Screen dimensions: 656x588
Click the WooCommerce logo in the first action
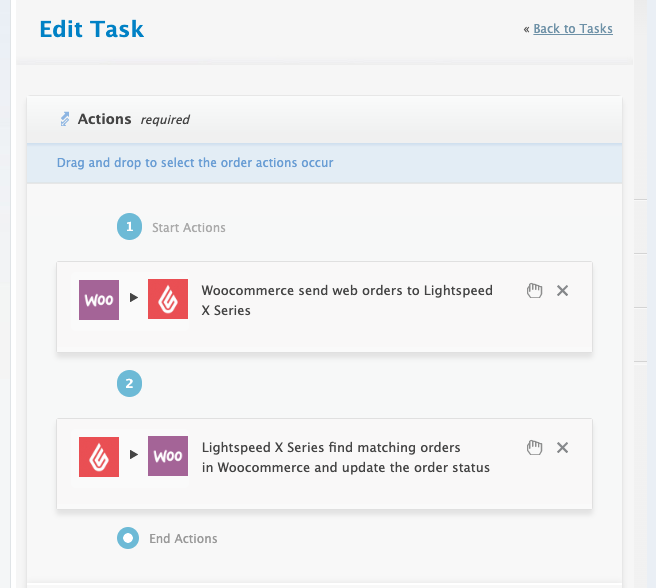tap(99, 300)
